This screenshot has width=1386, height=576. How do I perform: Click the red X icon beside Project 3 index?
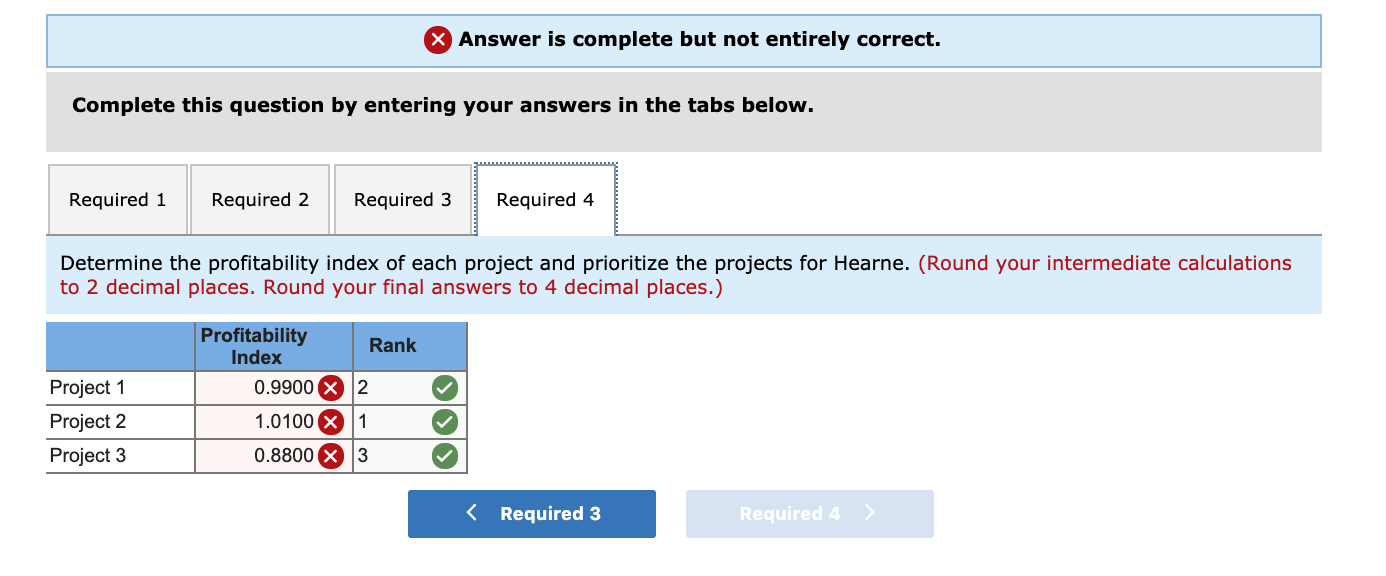[x=331, y=456]
